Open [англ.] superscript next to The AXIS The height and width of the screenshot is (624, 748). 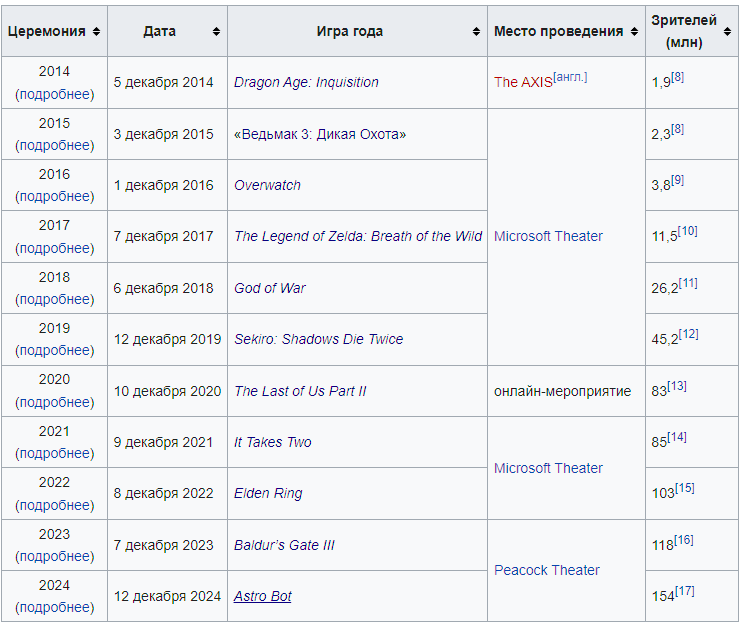[570, 77]
